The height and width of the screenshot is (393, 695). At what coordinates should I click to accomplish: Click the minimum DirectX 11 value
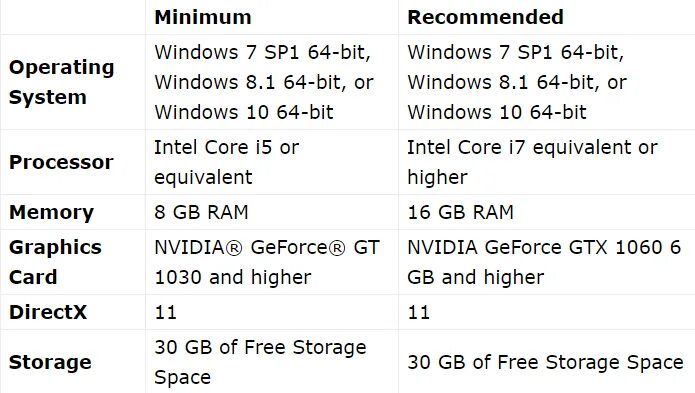pos(165,312)
